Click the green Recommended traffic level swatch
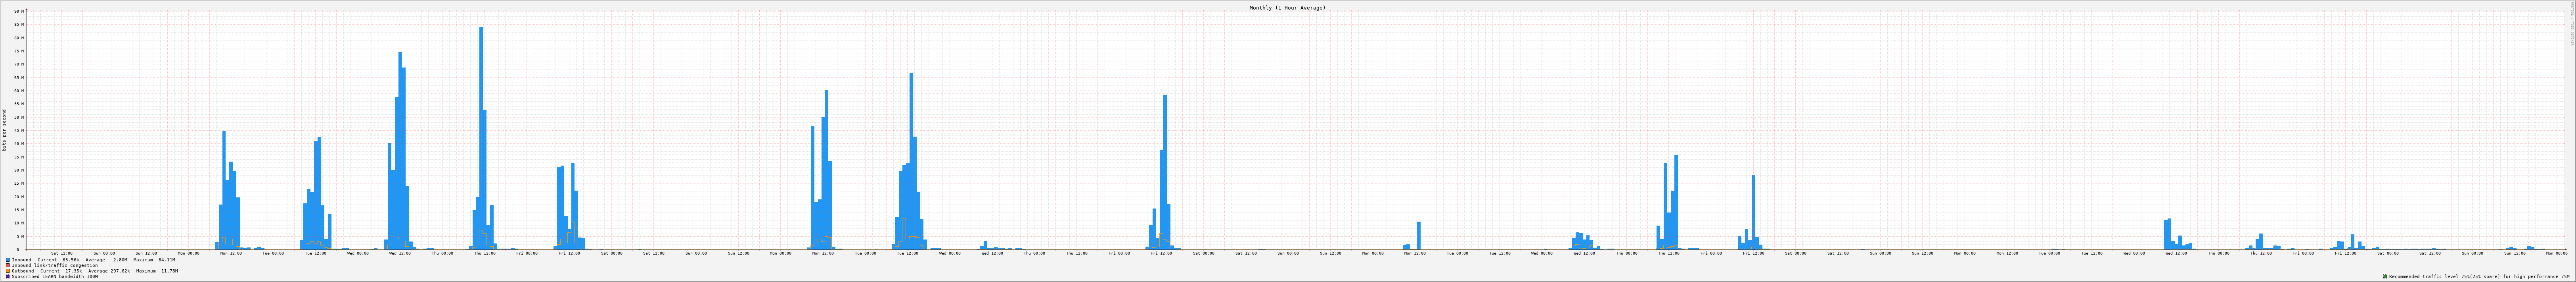Image resolution: width=2576 pixels, height=282 pixels. pos(2385,276)
